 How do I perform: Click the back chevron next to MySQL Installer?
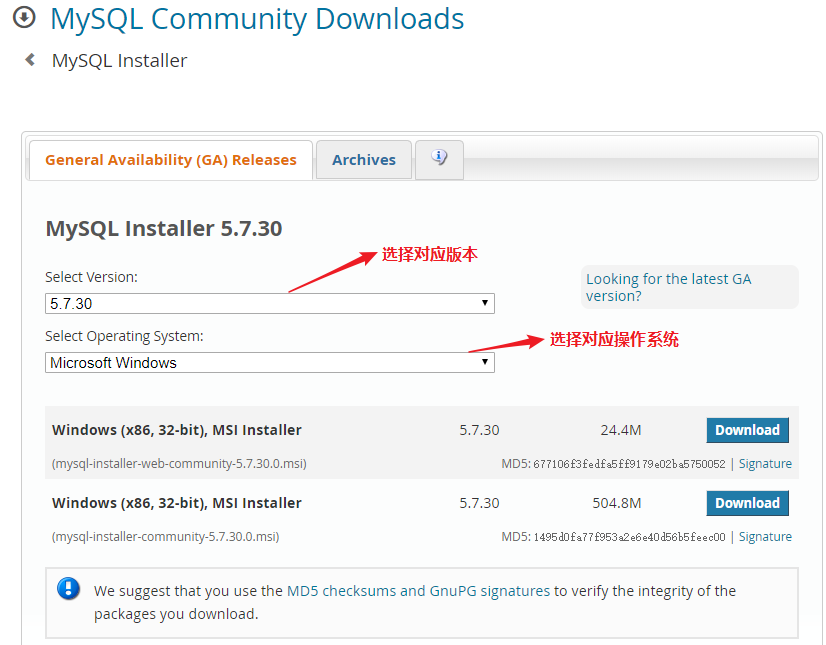(30, 60)
